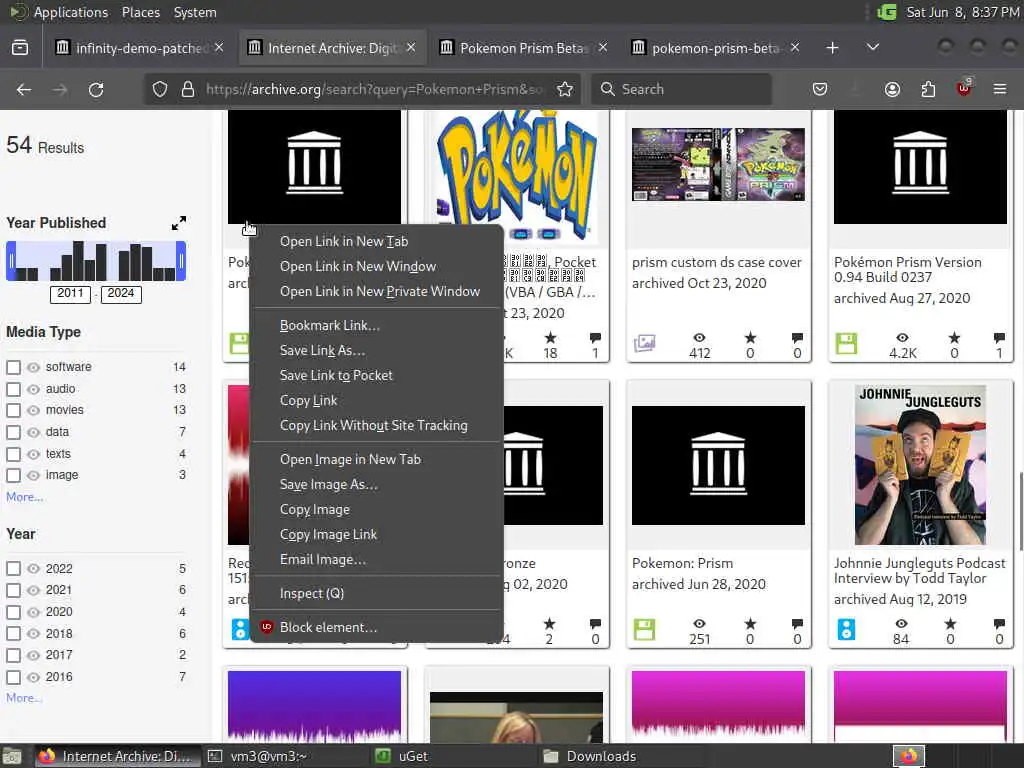Close the infinity-demo-patched tab
Viewport: 1024px width, 768px height.
point(219,48)
